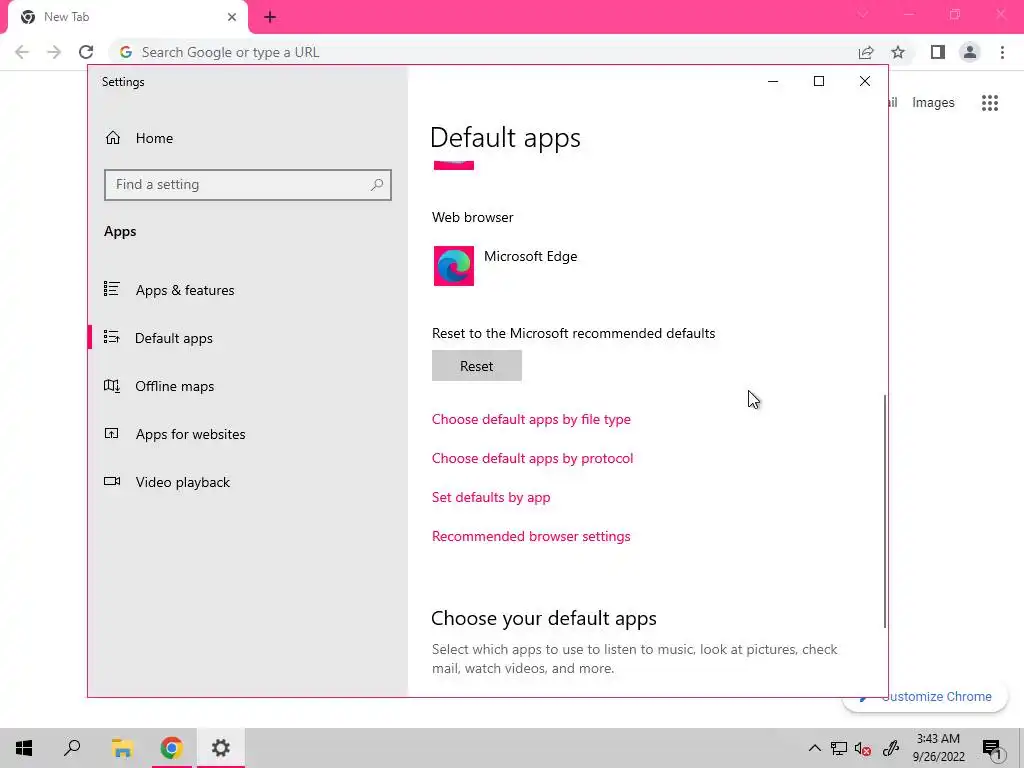Open Google Images link in Chrome

pos(933,103)
